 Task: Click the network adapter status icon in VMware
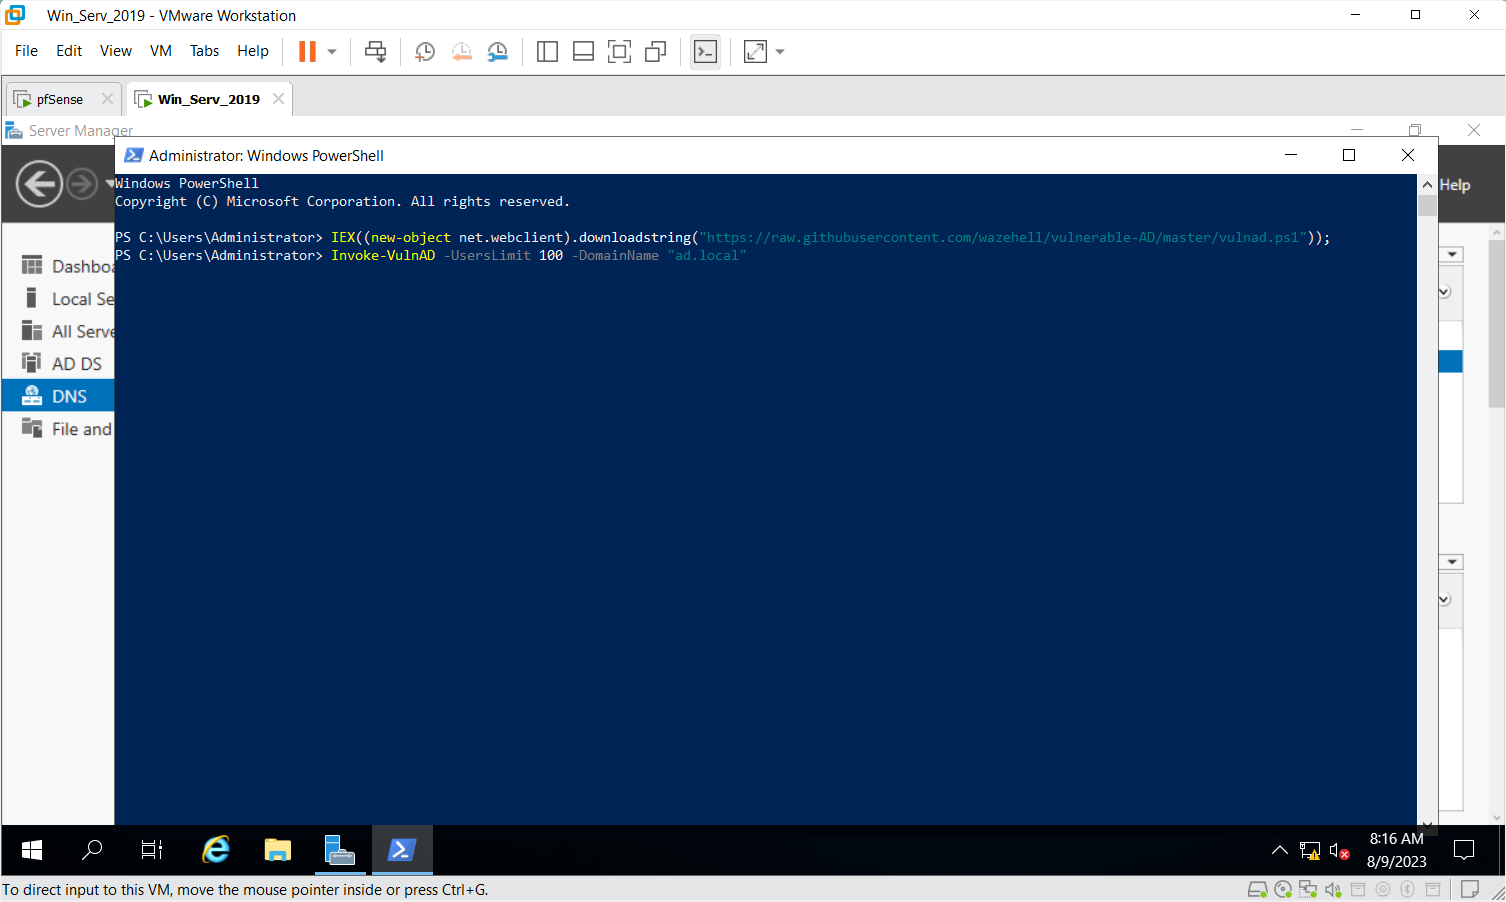coord(1308,890)
